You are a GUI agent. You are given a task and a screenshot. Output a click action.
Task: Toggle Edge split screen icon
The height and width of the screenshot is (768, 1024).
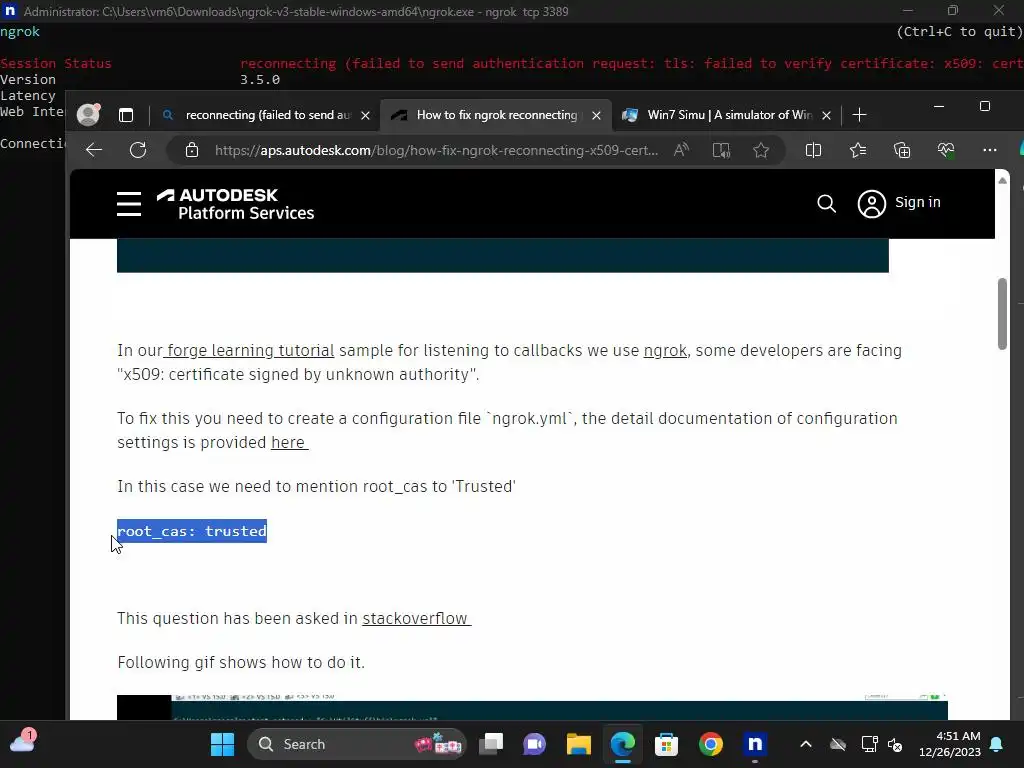coord(813,150)
